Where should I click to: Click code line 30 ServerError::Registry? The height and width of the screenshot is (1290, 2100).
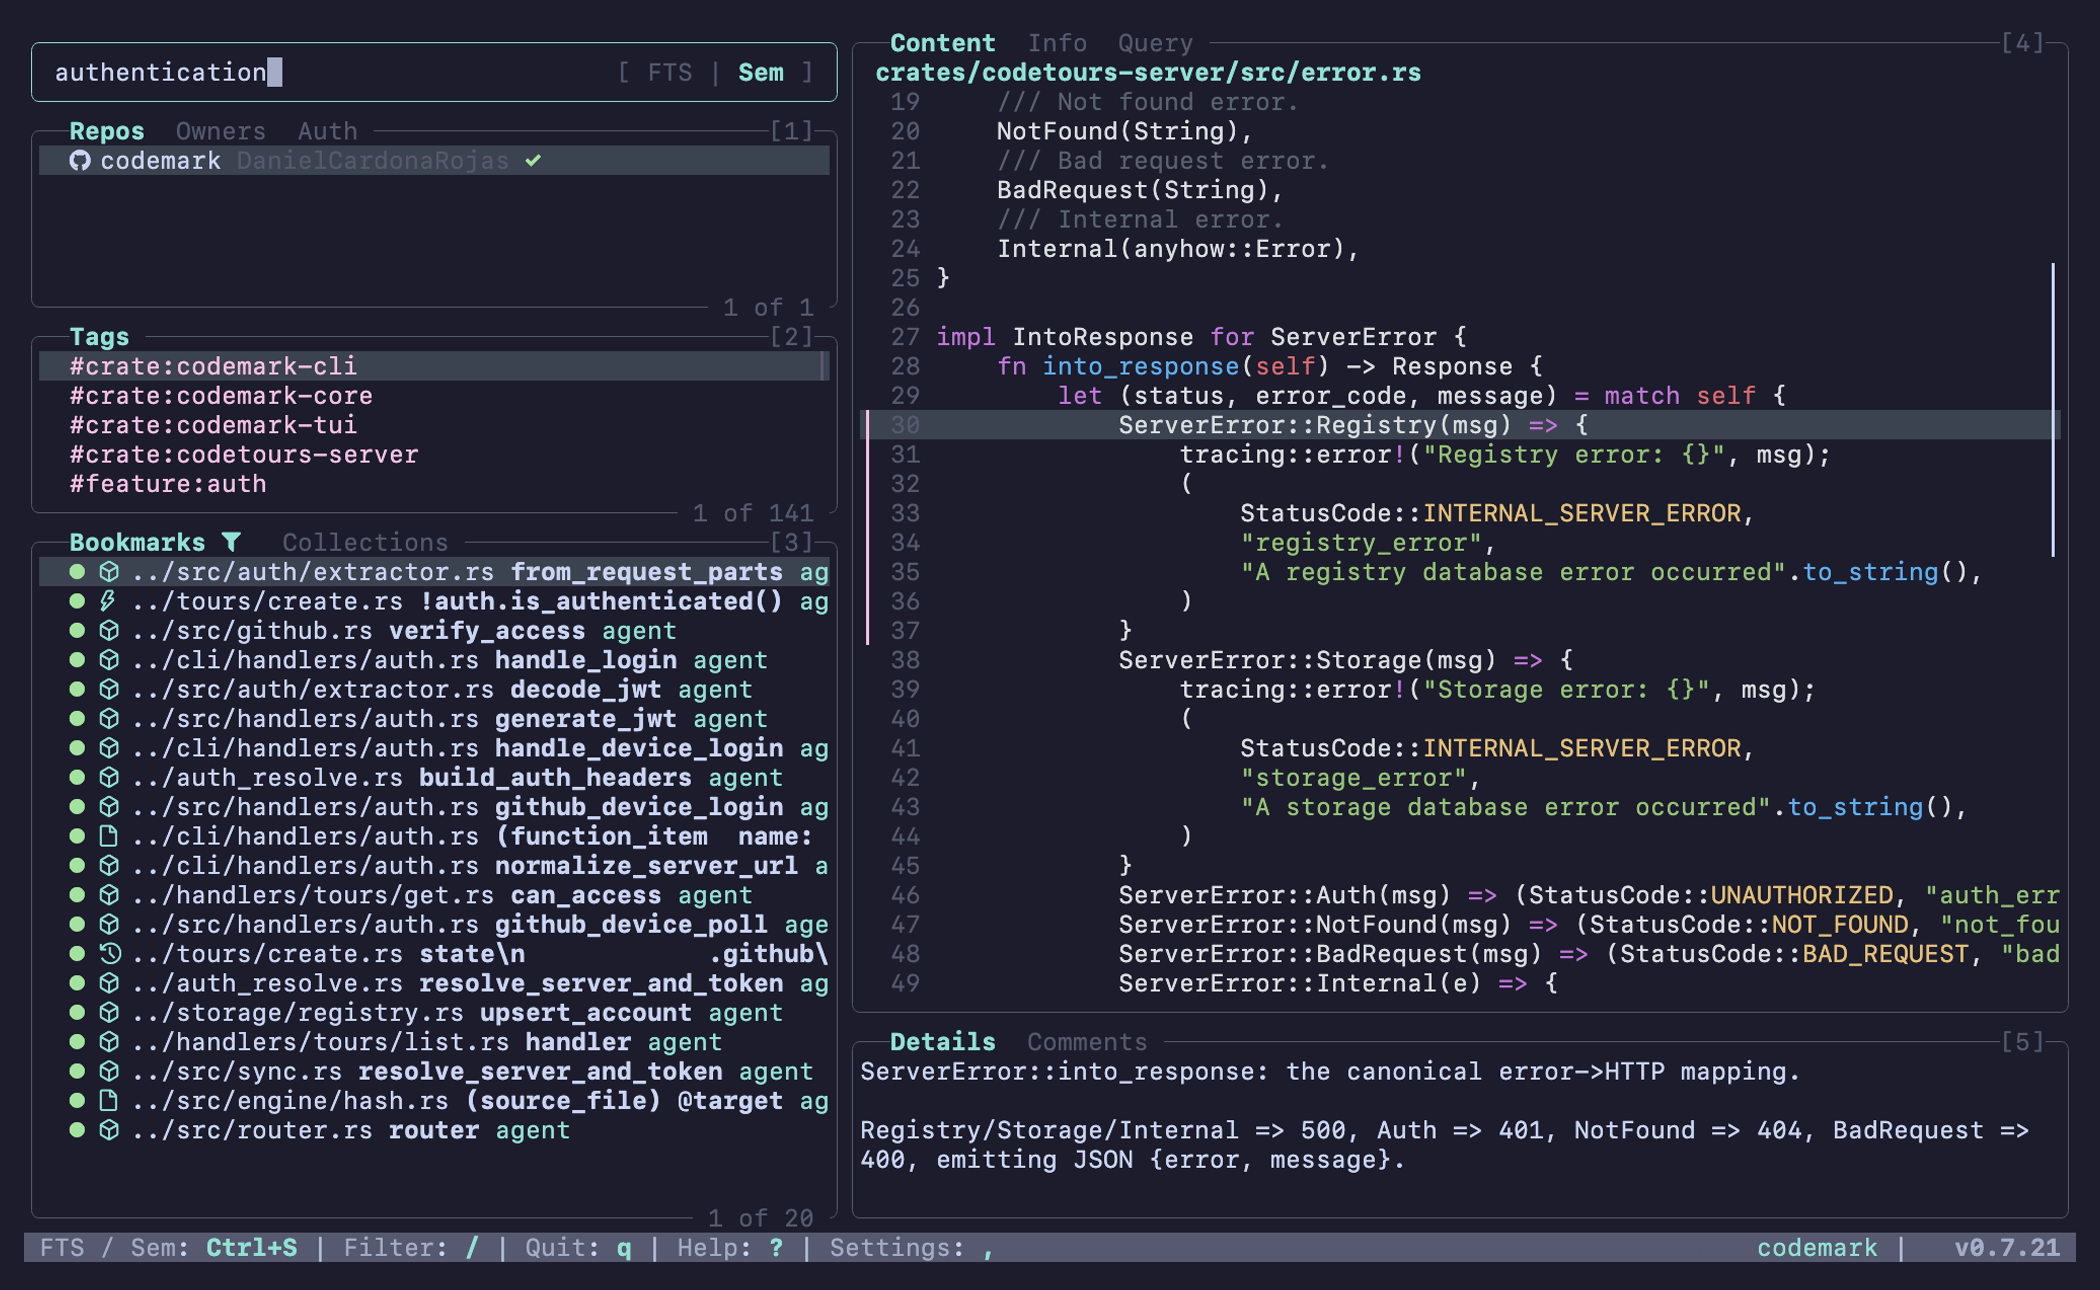1460,425
